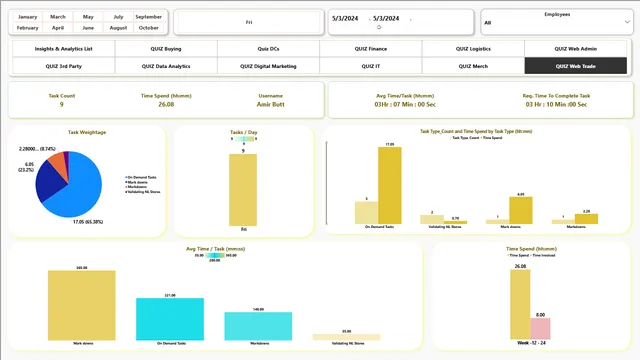Go to QUIZ Digital Marketing tab
The height and width of the screenshot is (360, 640).
coord(268,66)
